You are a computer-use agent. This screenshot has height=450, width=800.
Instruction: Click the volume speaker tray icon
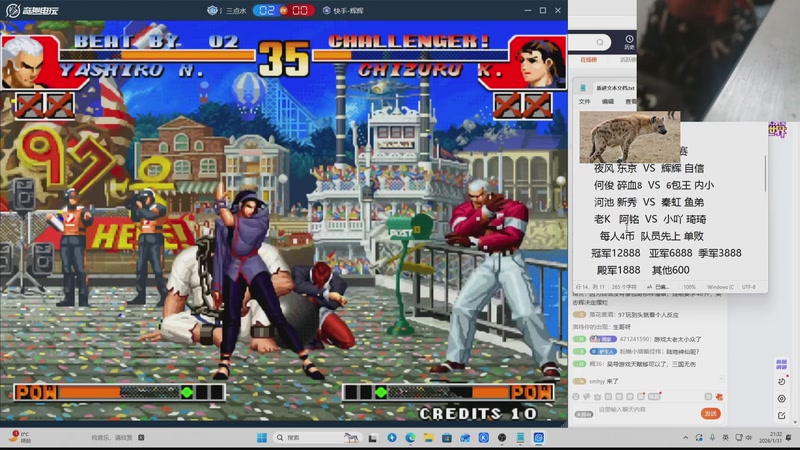pyautogui.click(x=748, y=438)
